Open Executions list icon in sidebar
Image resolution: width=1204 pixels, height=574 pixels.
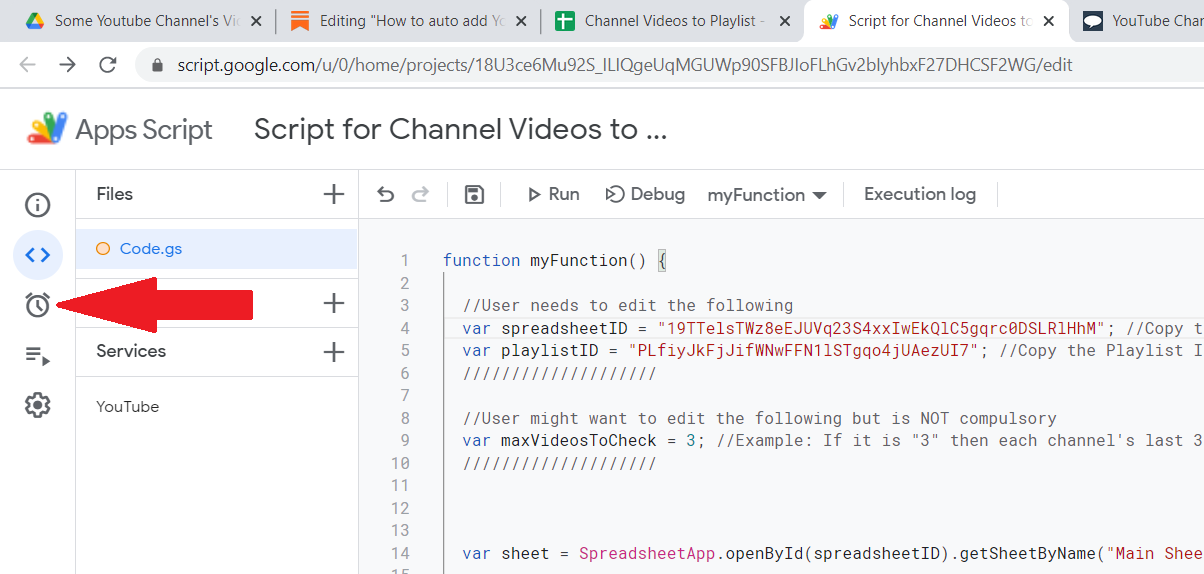38,355
